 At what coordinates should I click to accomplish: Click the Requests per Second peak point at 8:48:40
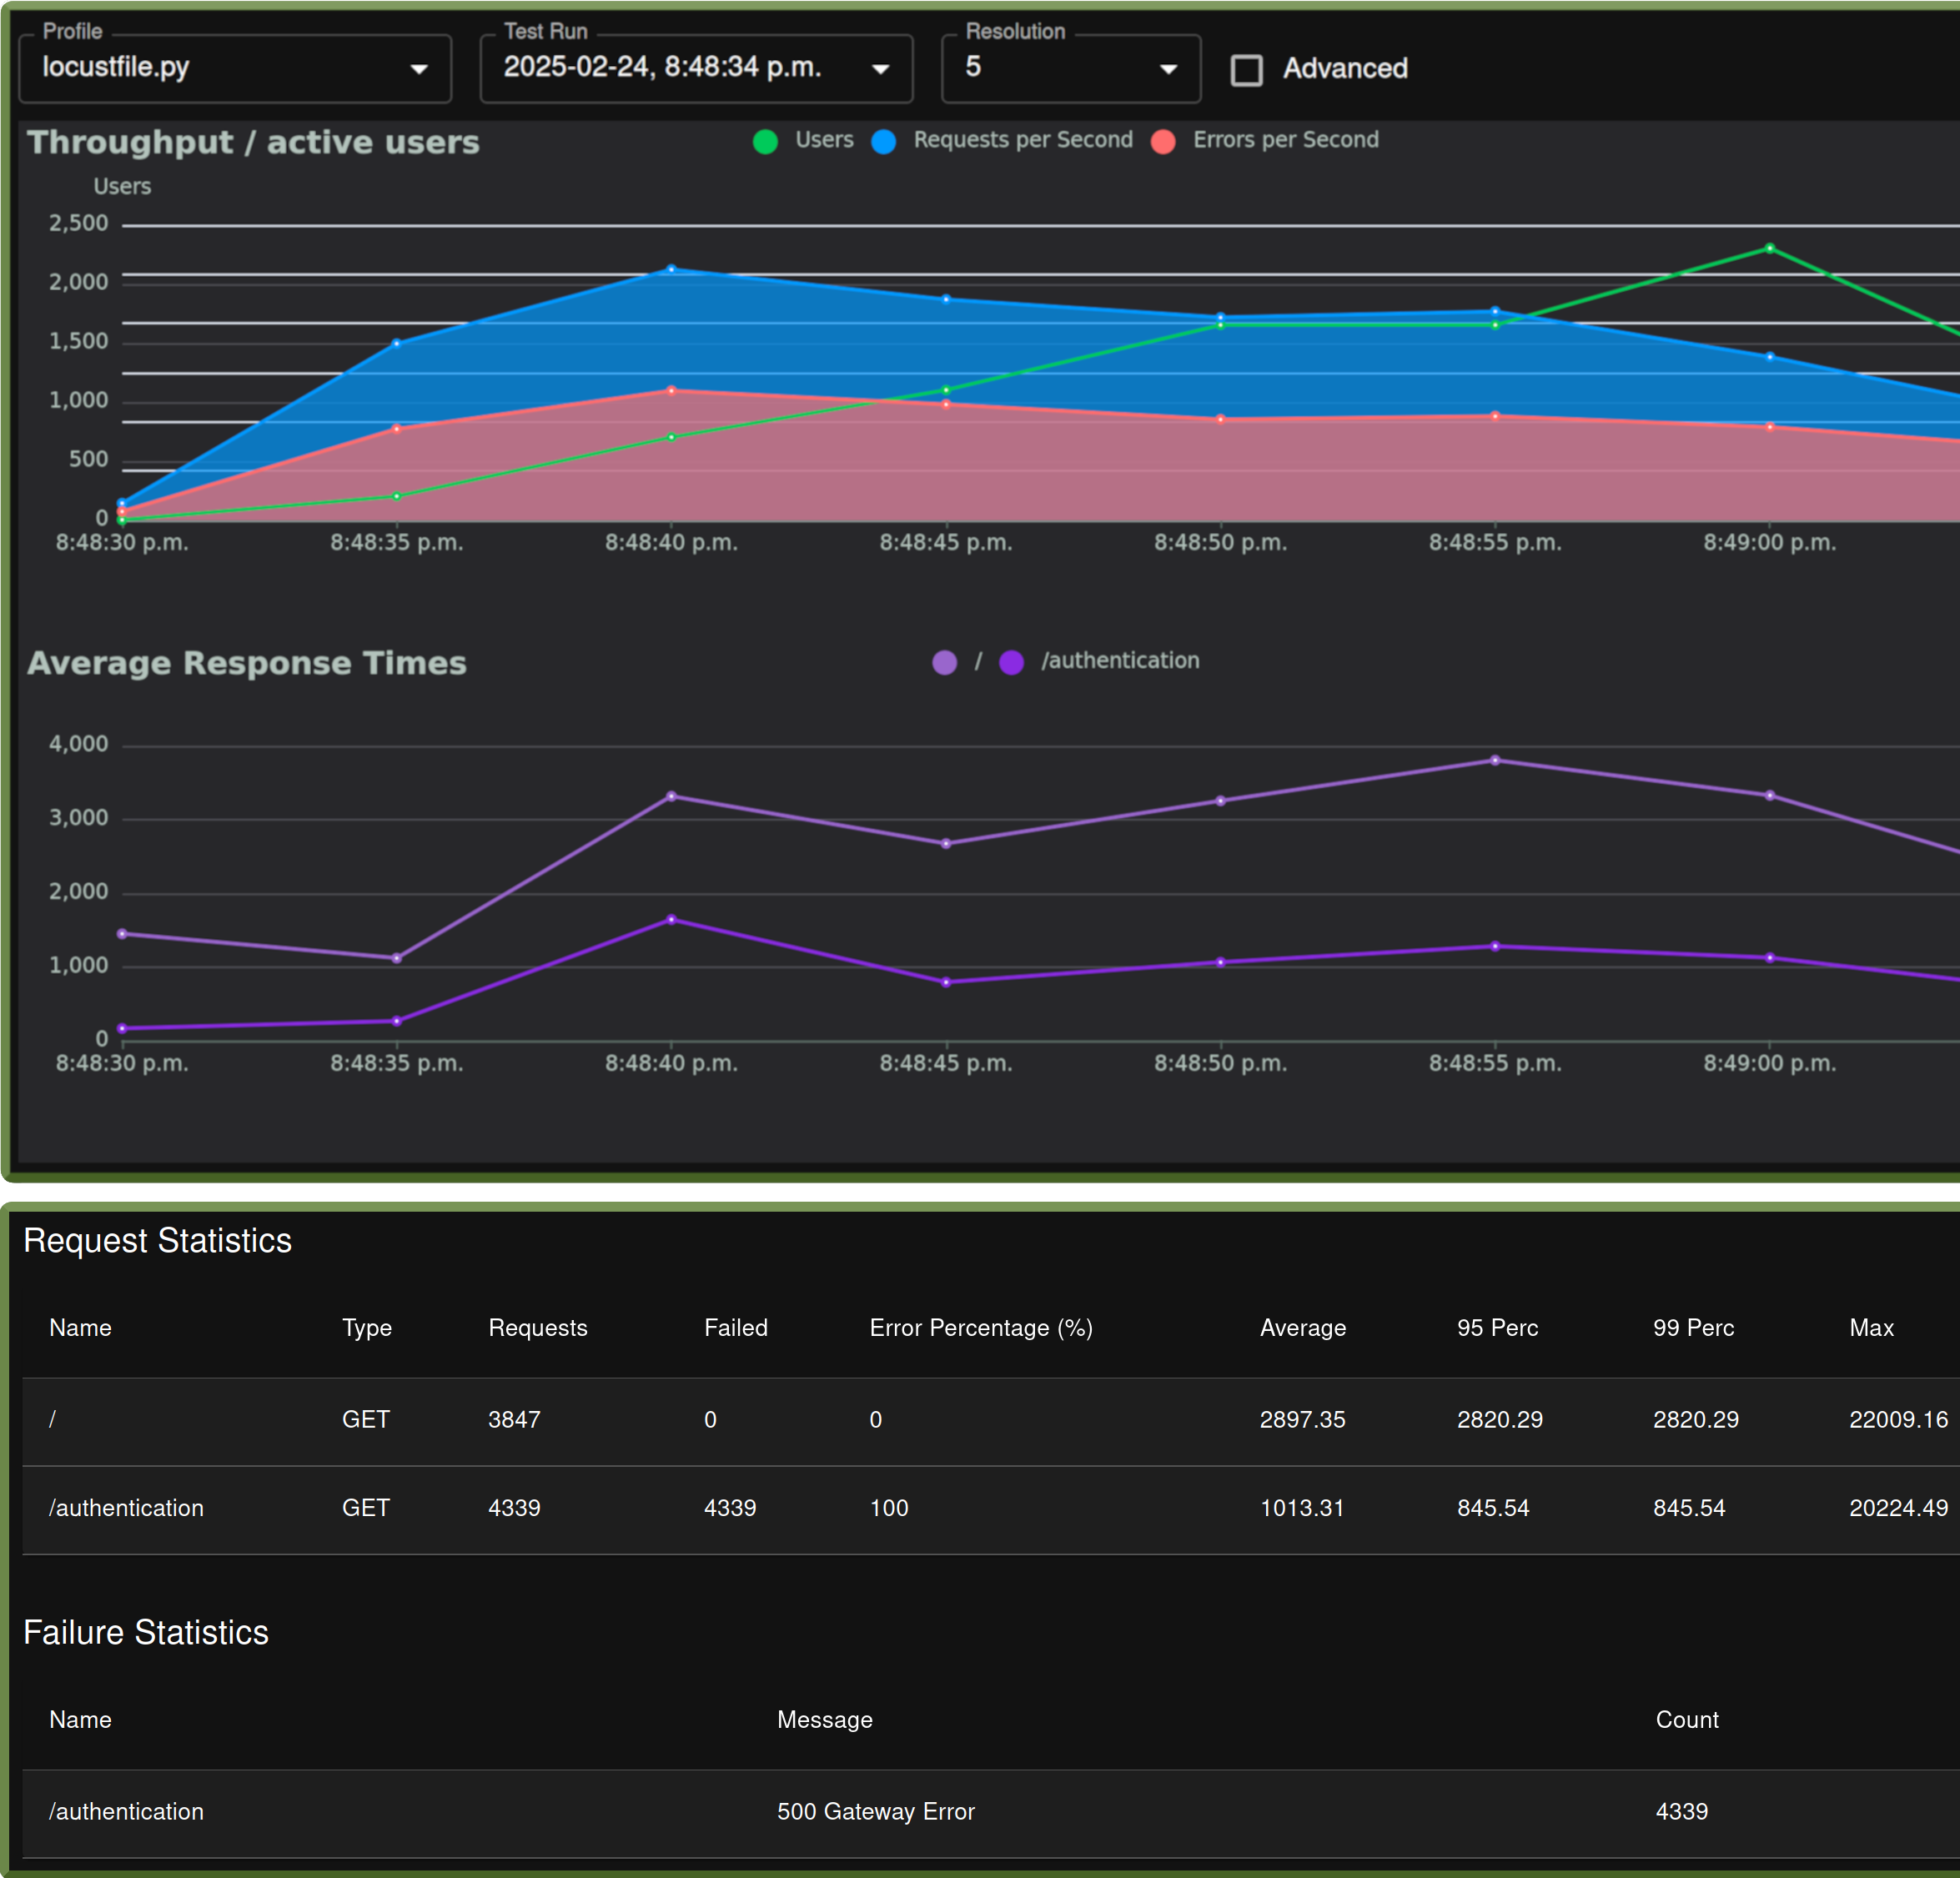(x=671, y=269)
